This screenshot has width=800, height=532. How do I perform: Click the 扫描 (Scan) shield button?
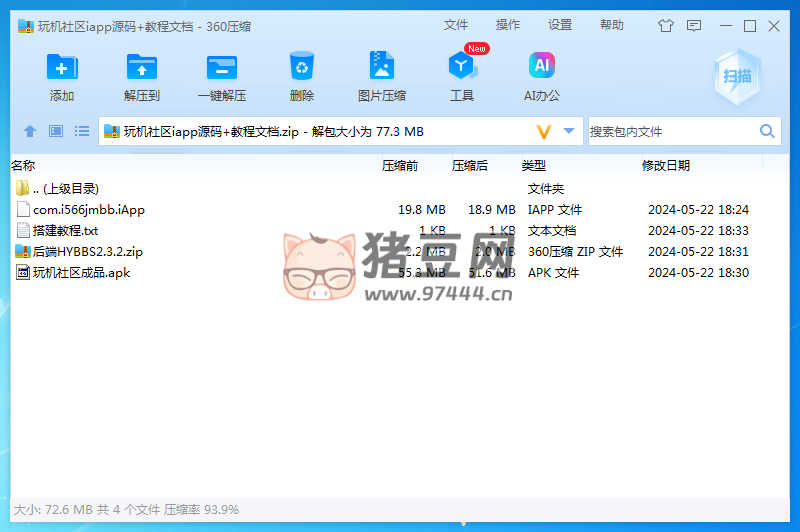[x=738, y=76]
